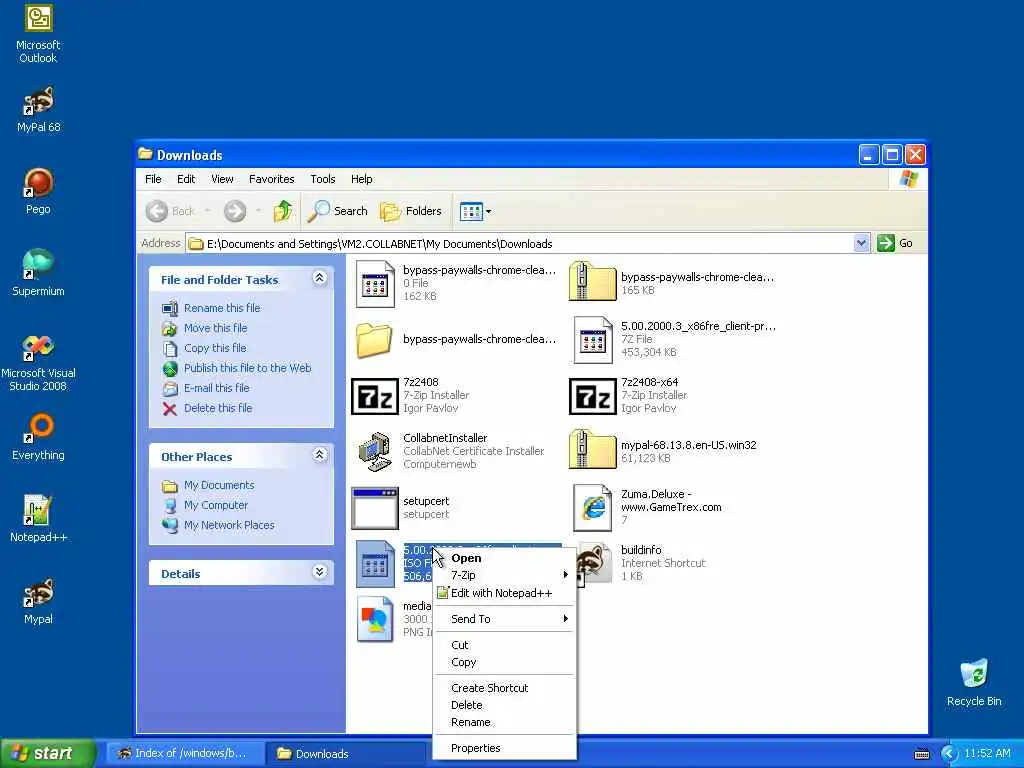Viewport: 1024px width, 768px height.
Task: Choose Edit with Notepad++ context entry
Action: click(x=504, y=593)
